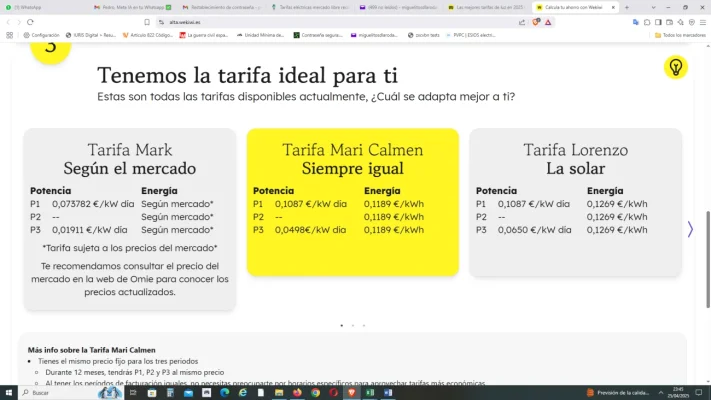
Task: Open PVPC | ESIOS electri... bookmark
Action: [x=471, y=35]
